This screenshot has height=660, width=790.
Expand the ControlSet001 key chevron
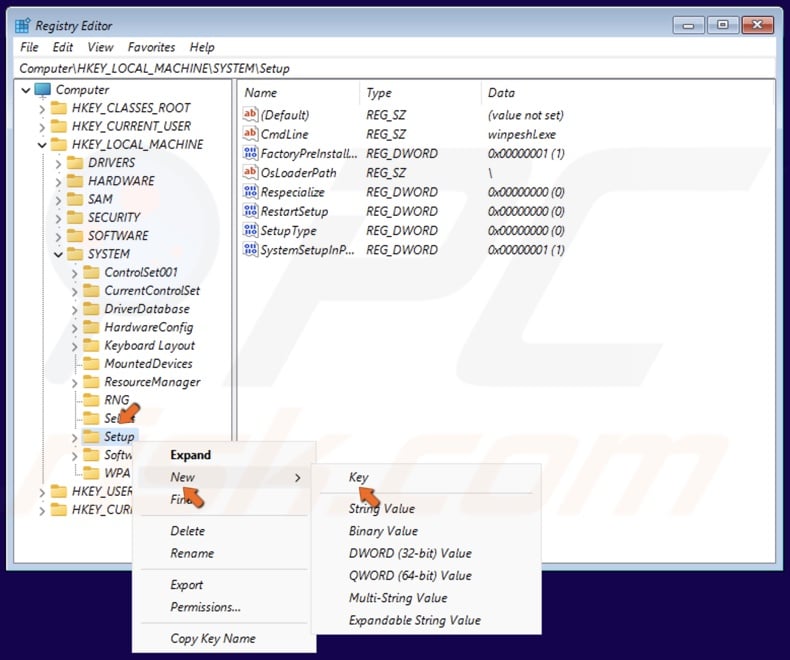coord(75,273)
